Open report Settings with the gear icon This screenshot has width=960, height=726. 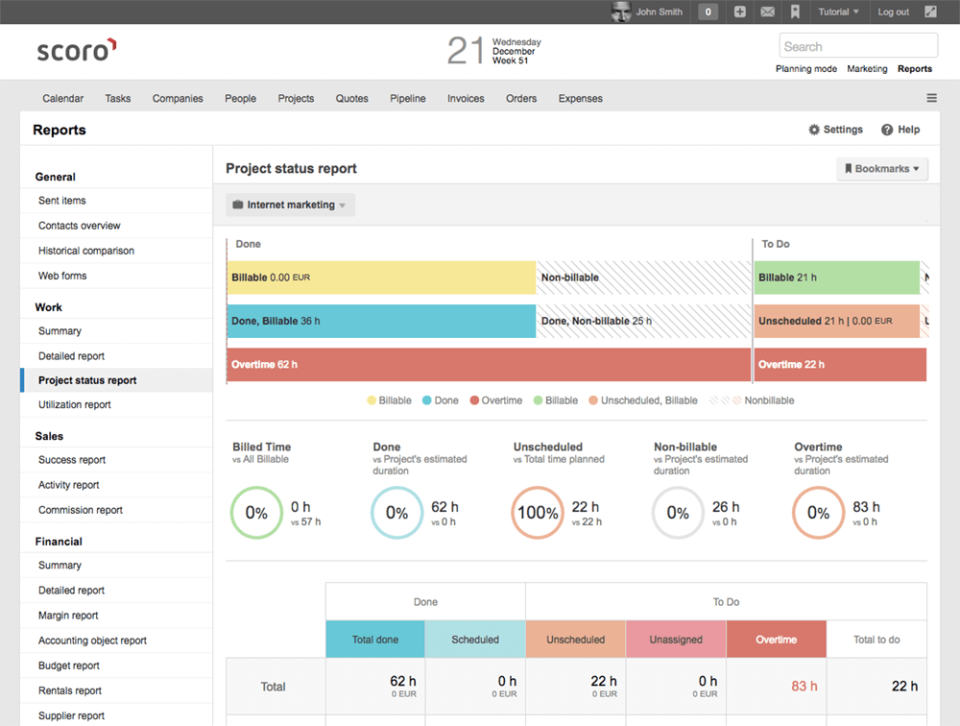tap(835, 129)
